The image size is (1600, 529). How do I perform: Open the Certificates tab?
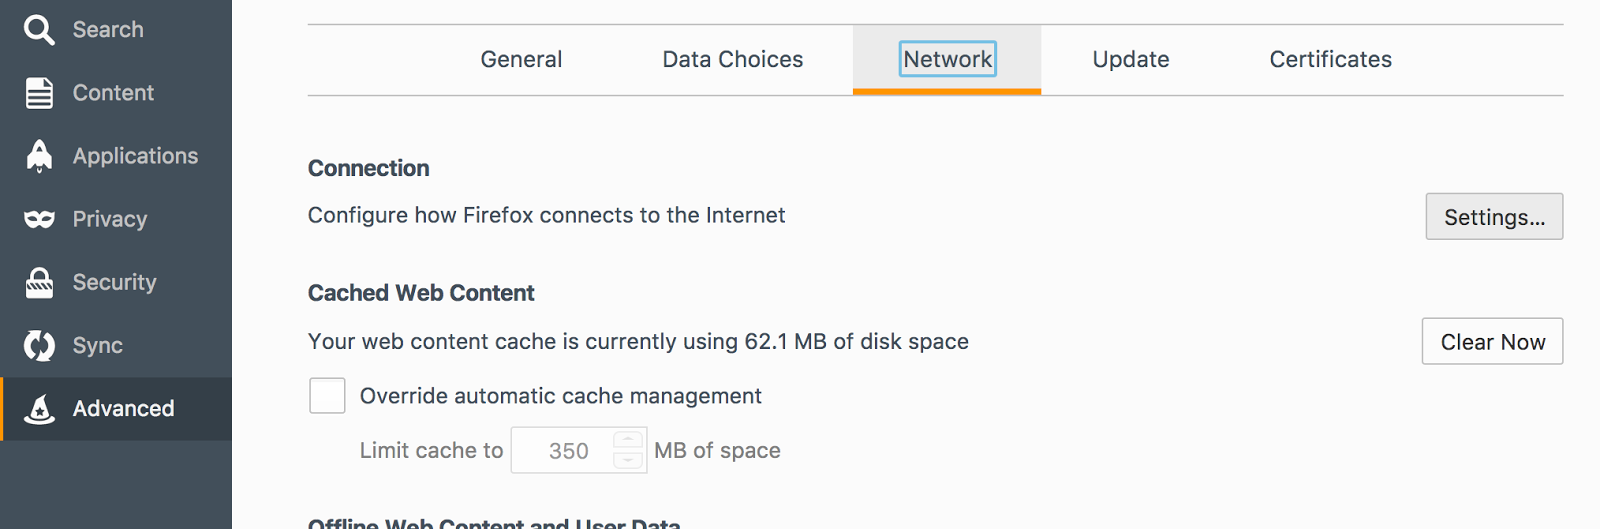click(1330, 60)
